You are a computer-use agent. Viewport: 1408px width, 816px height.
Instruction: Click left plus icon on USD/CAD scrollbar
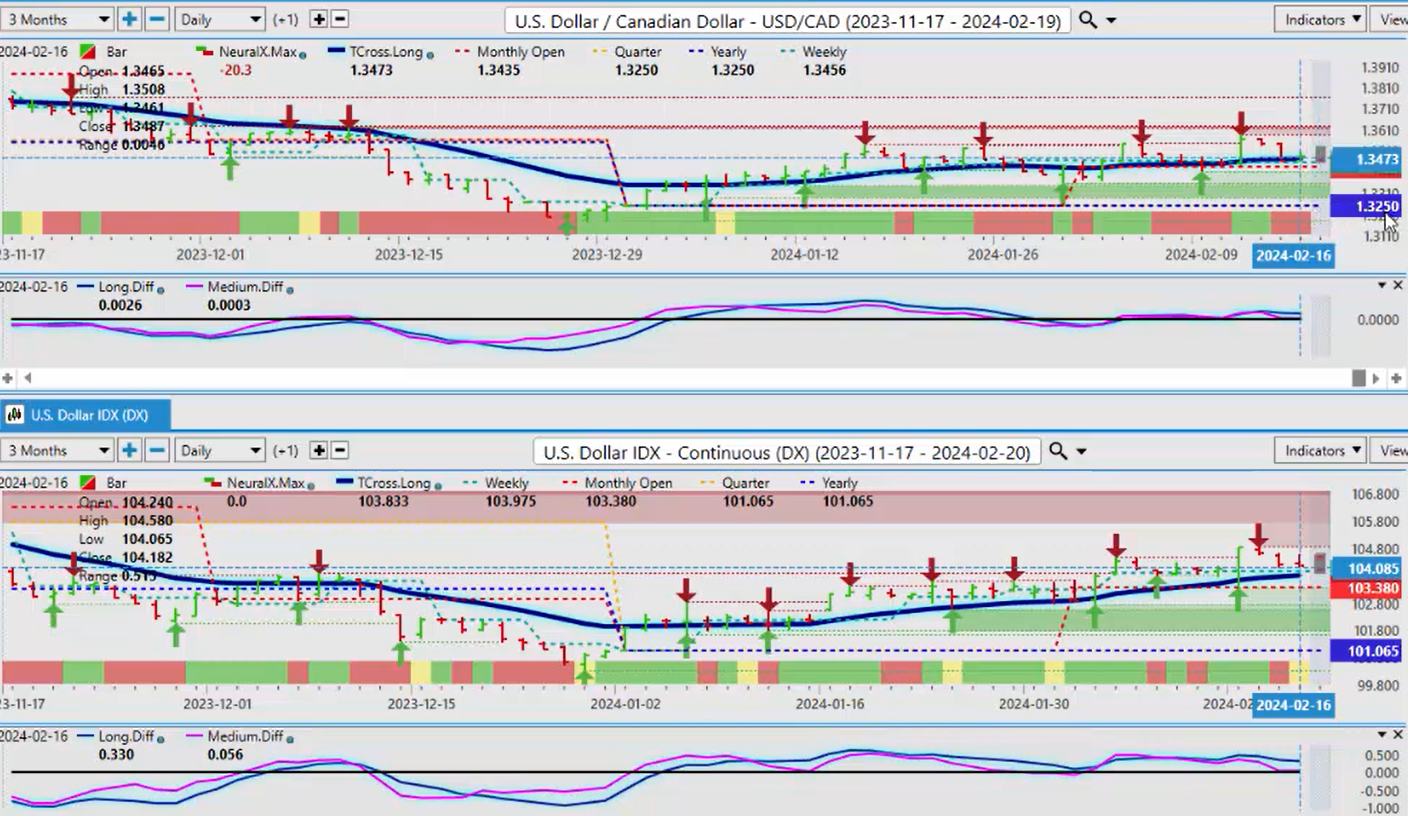click(8, 378)
